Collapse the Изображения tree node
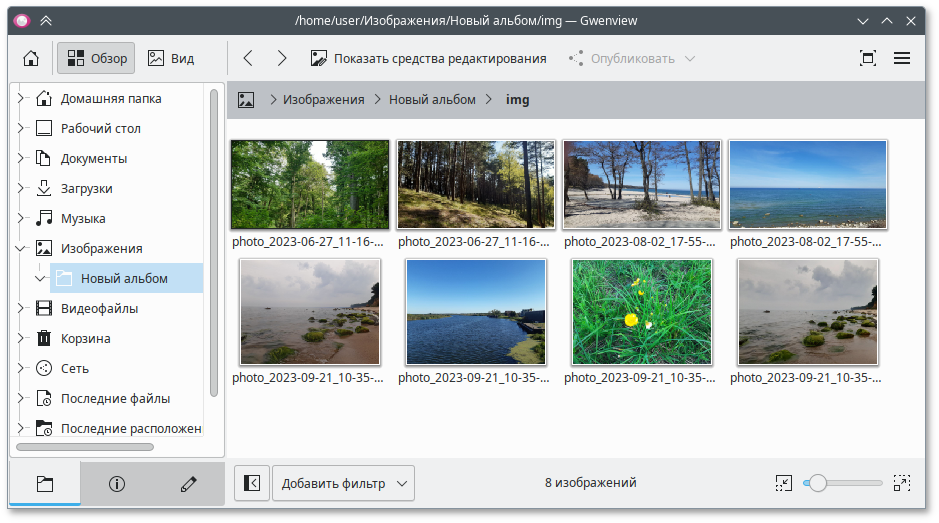Viewport: 939px width, 523px height. pos(21,248)
